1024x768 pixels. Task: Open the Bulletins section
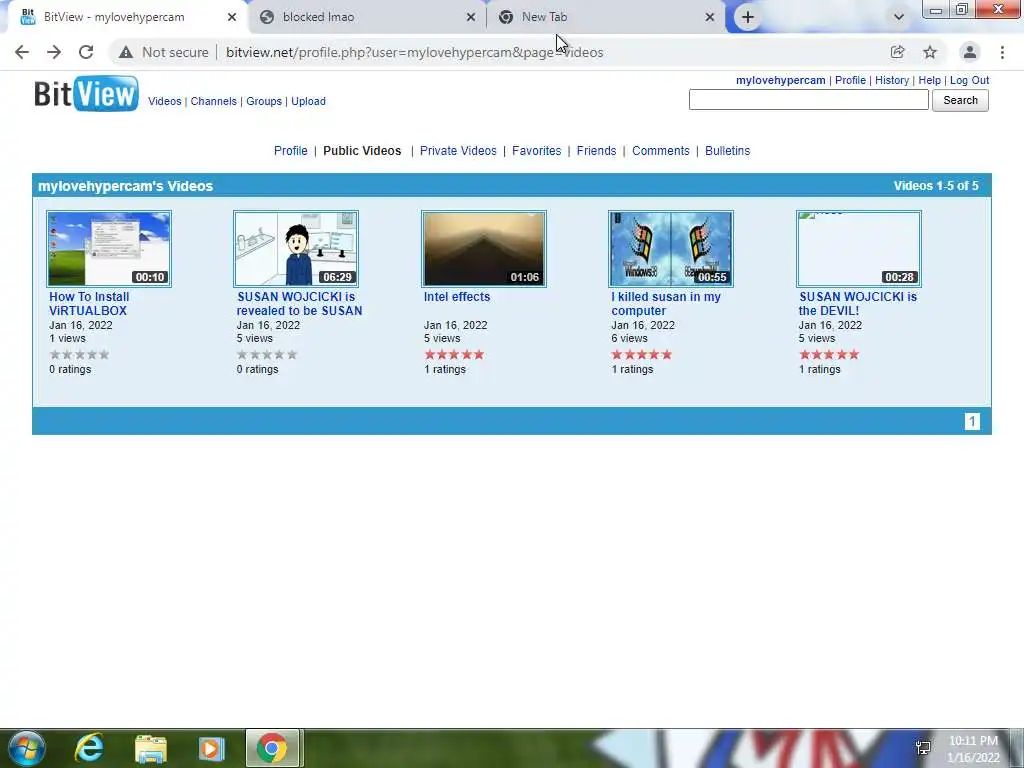click(728, 151)
